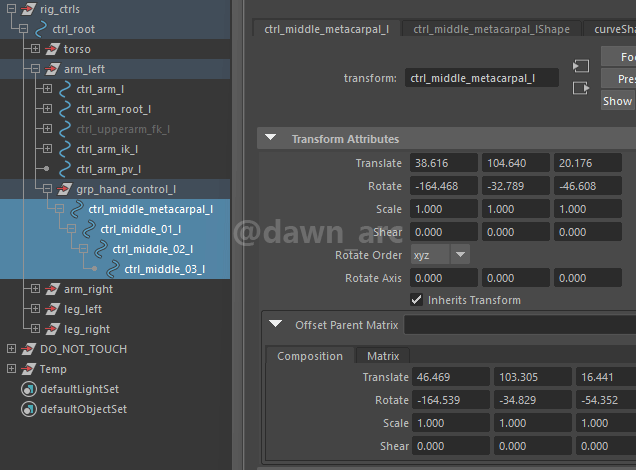Switch to the ctrl_middle_metacarpal_lShape tab
Screen dimensions: 636x470
point(491,29)
